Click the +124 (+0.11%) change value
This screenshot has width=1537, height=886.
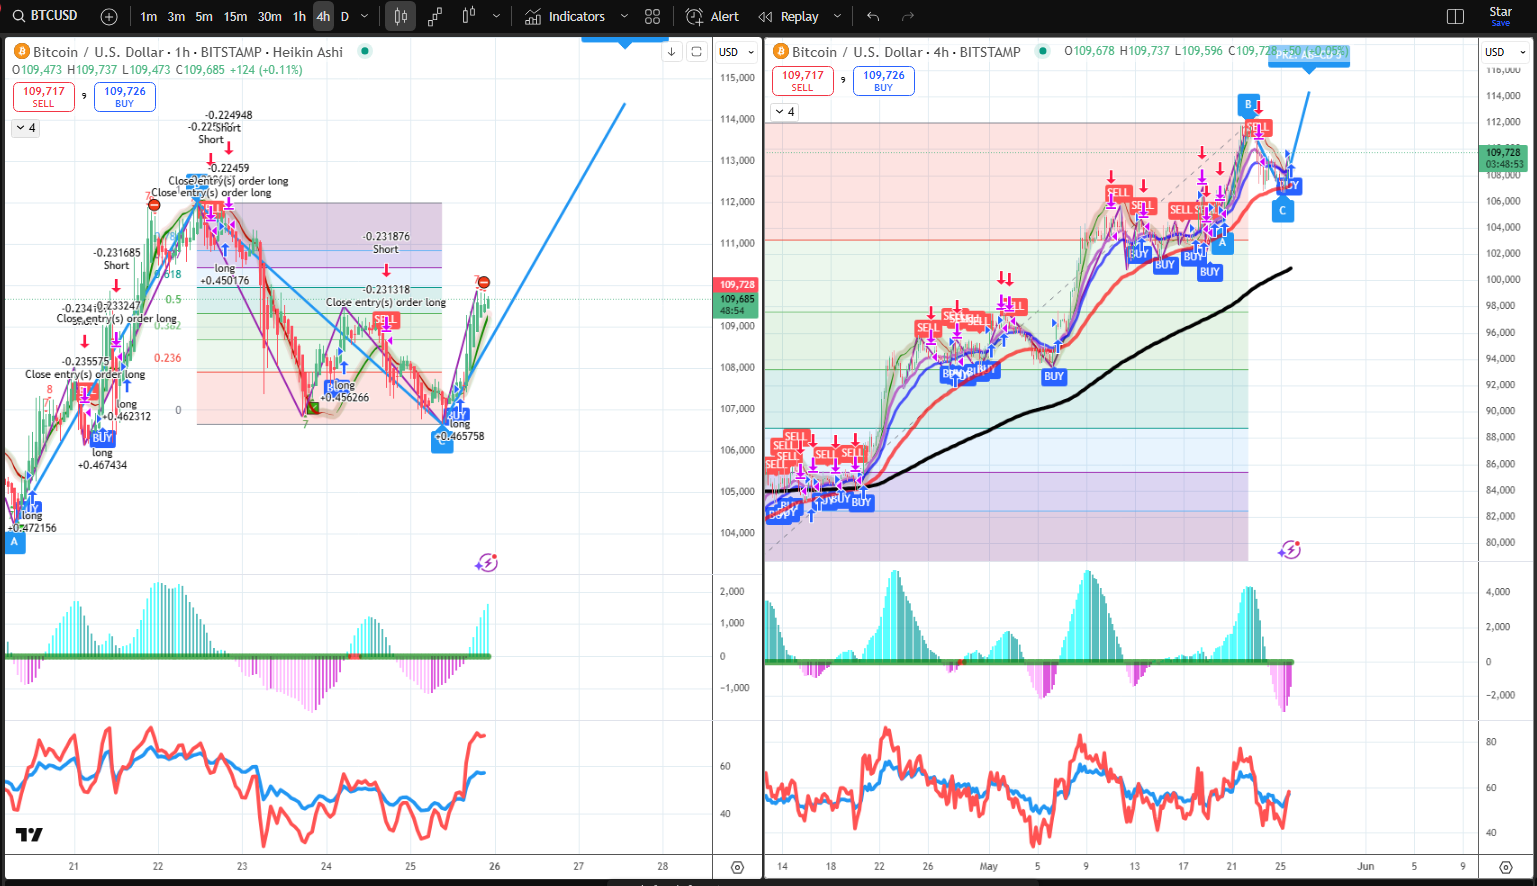click(266, 70)
